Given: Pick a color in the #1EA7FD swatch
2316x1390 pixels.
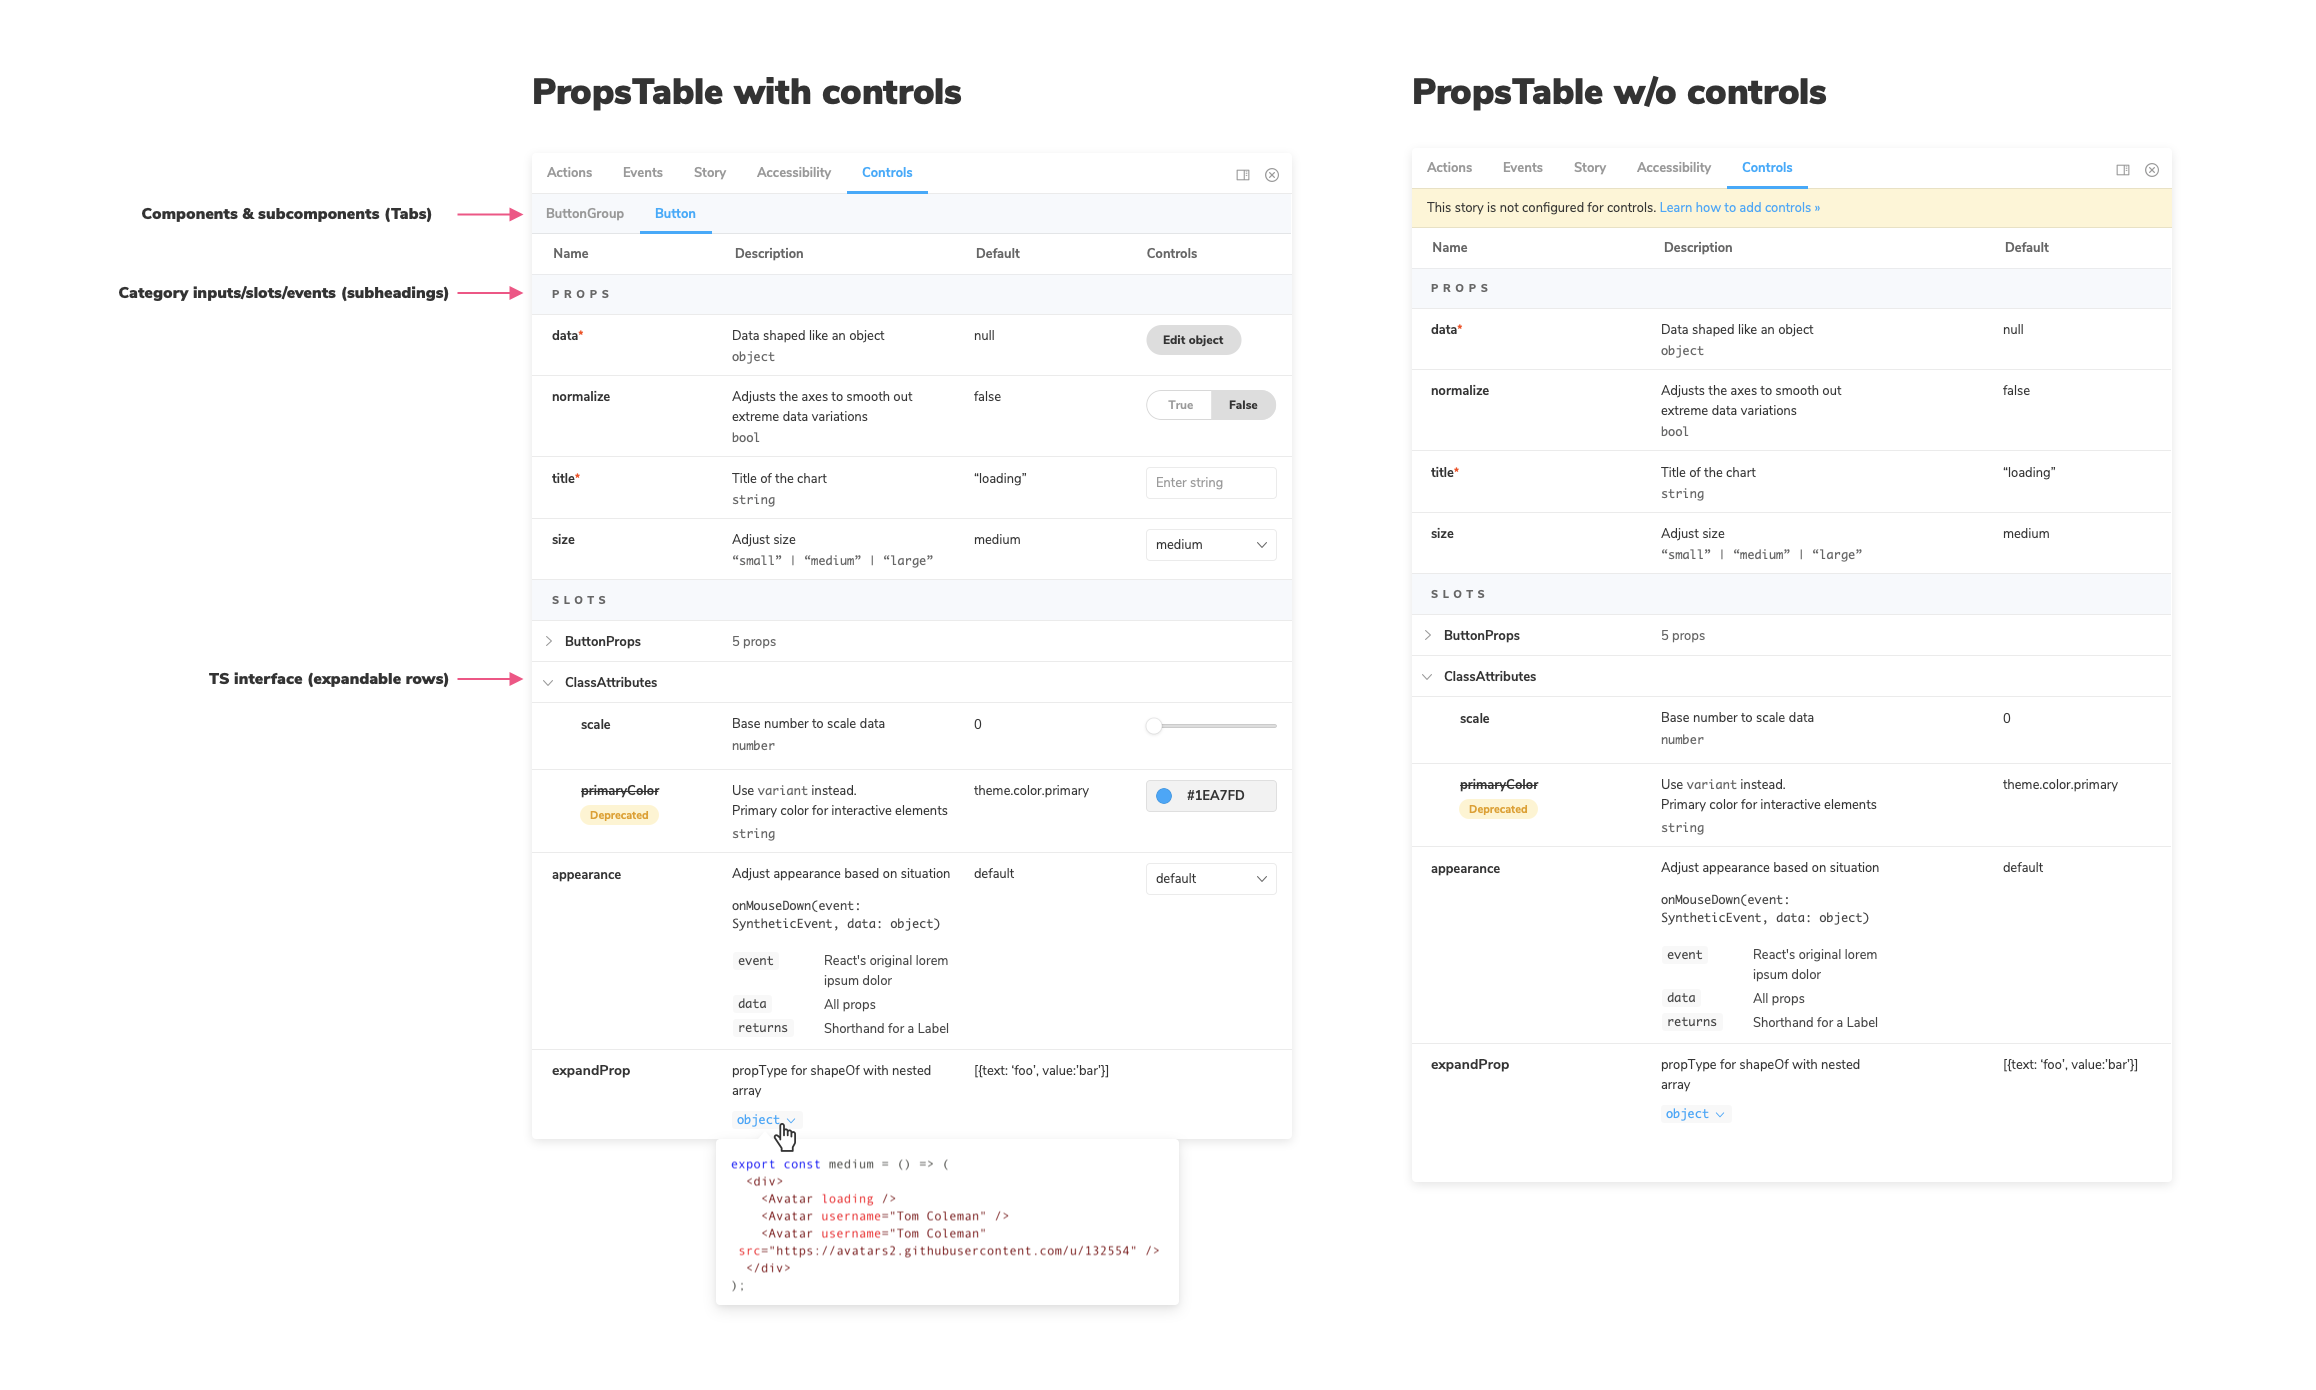Looking at the screenshot, I should click(x=1213, y=795).
